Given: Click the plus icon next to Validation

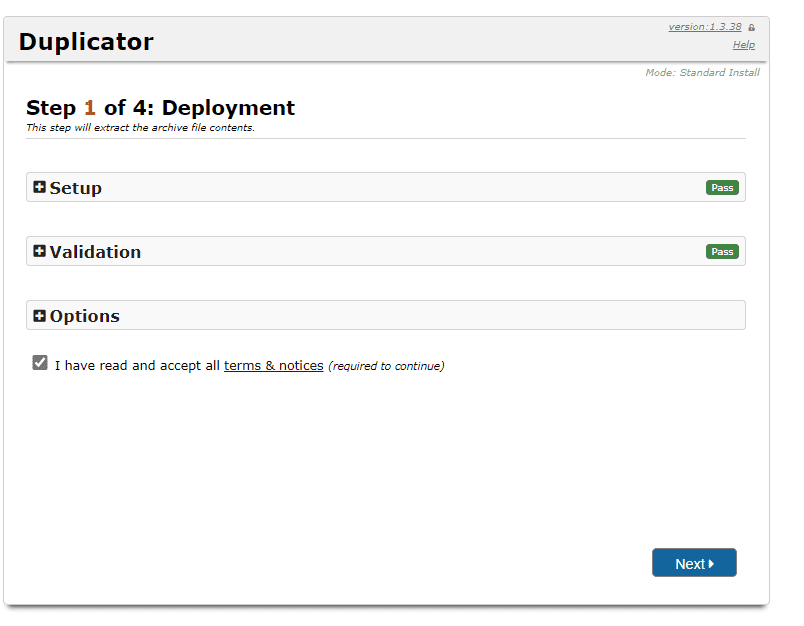Looking at the screenshot, I should 39,250.
